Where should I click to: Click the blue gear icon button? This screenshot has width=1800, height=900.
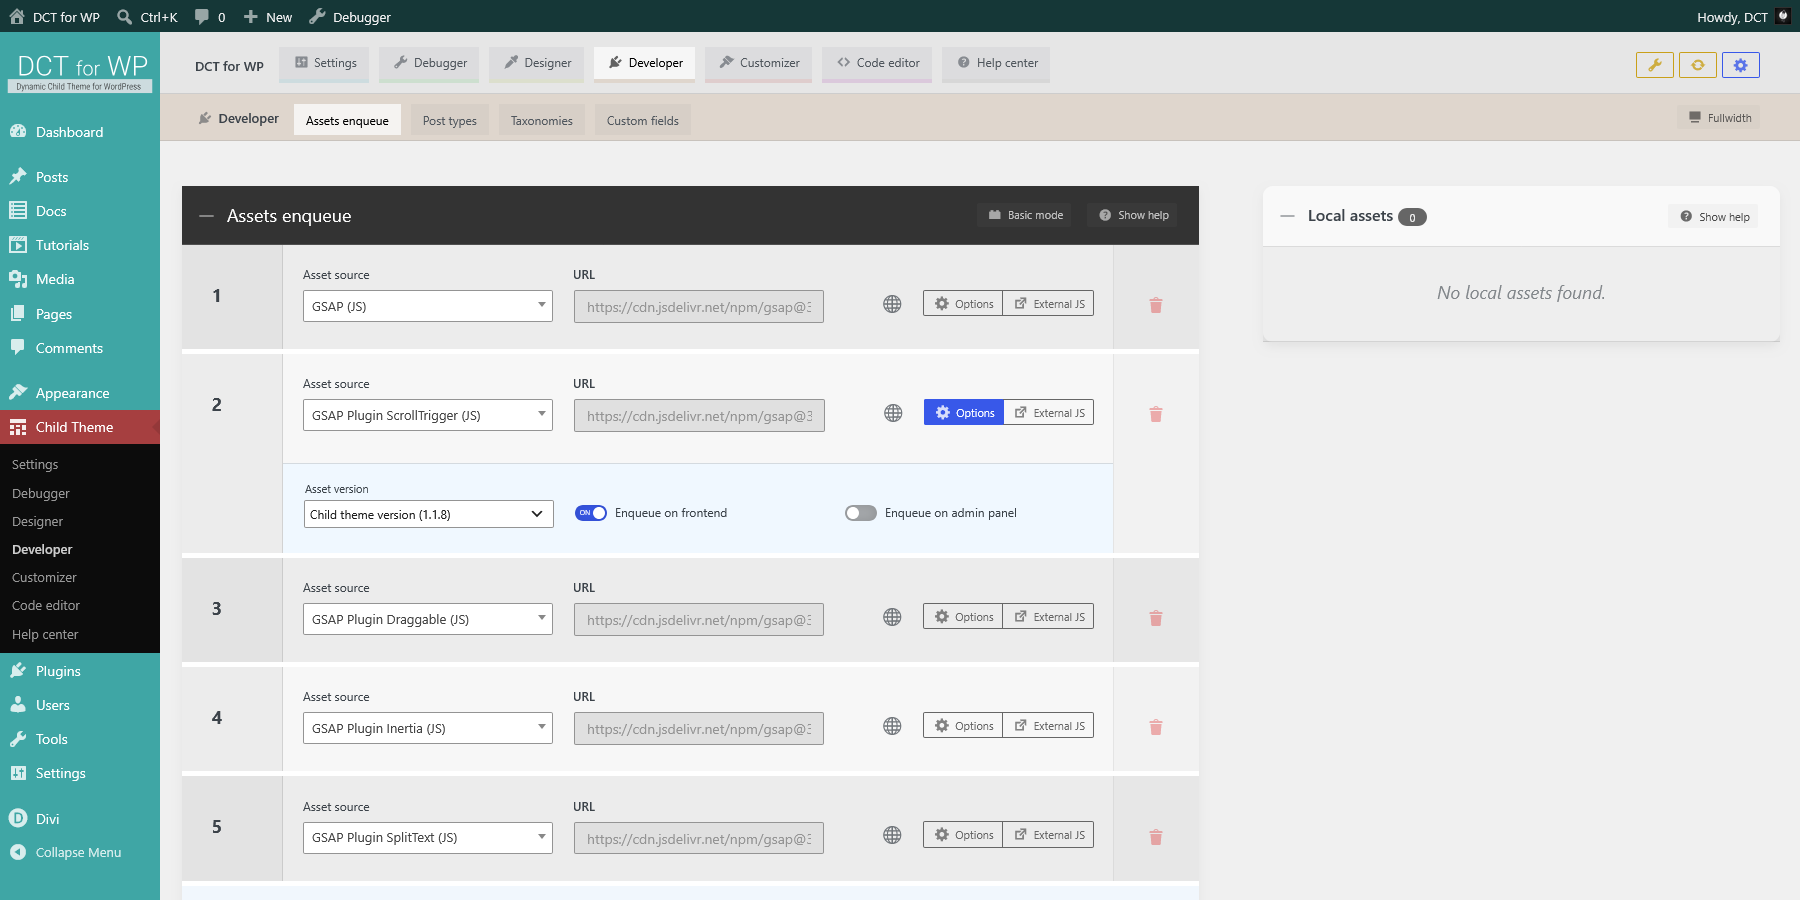(x=1741, y=65)
